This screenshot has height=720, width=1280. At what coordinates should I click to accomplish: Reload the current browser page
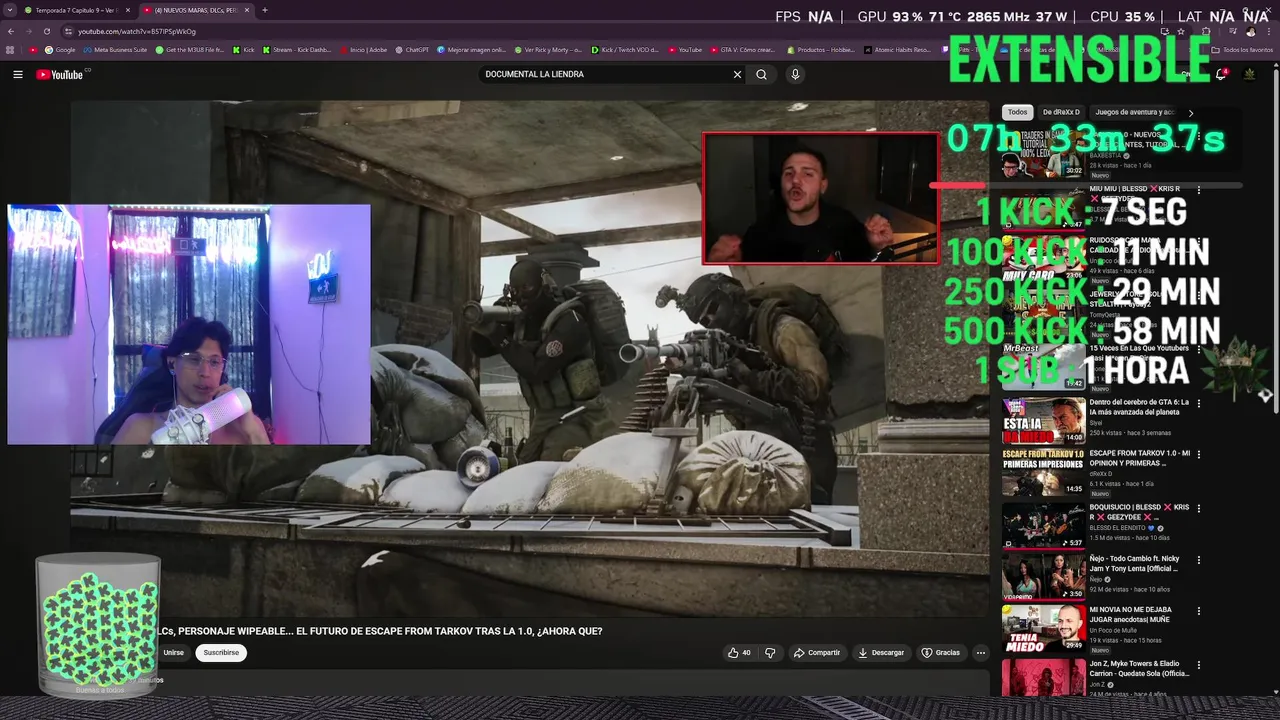(x=46, y=31)
